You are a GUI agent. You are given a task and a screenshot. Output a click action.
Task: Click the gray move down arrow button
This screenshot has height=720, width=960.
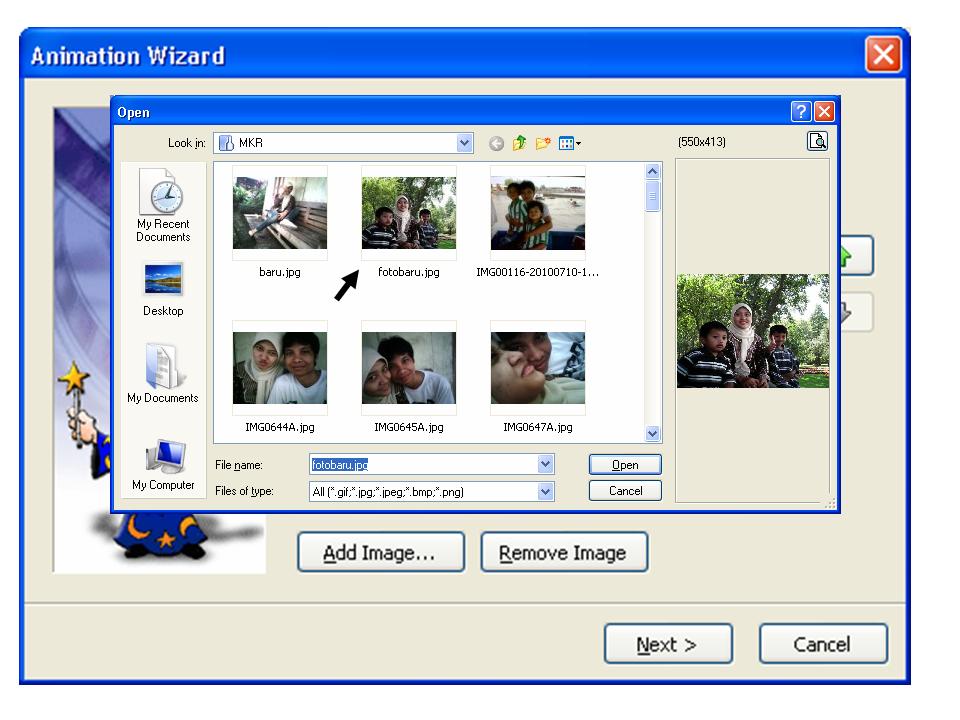[857, 312]
